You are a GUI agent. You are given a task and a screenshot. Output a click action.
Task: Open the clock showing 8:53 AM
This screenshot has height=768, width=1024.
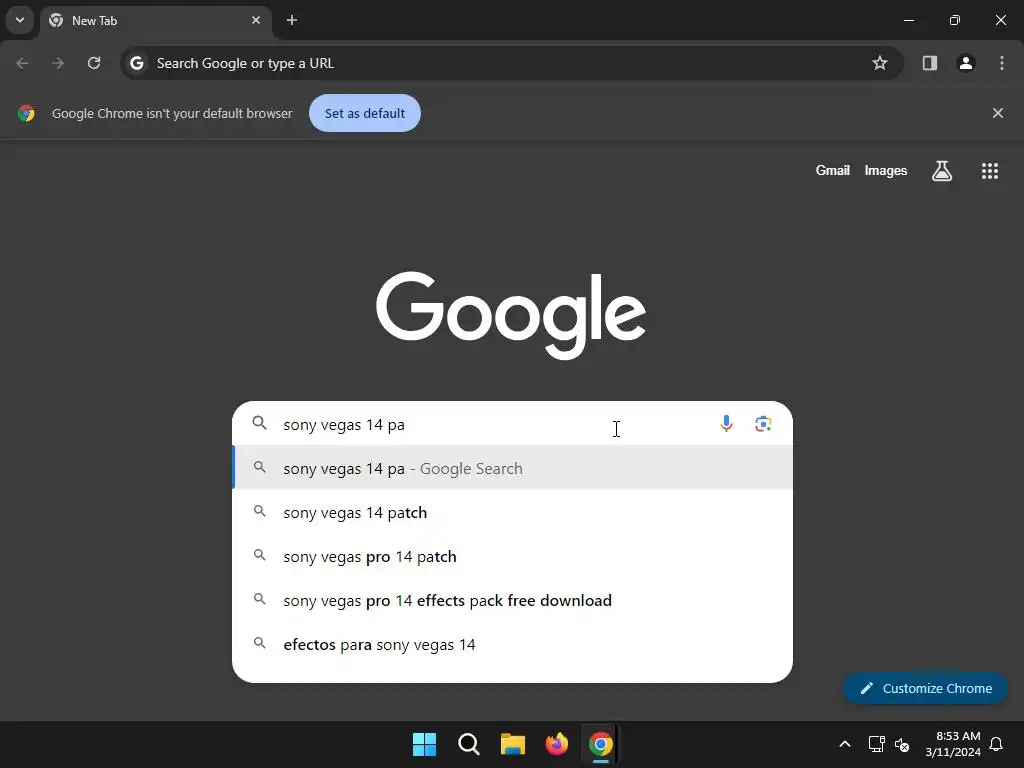(x=953, y=744)
